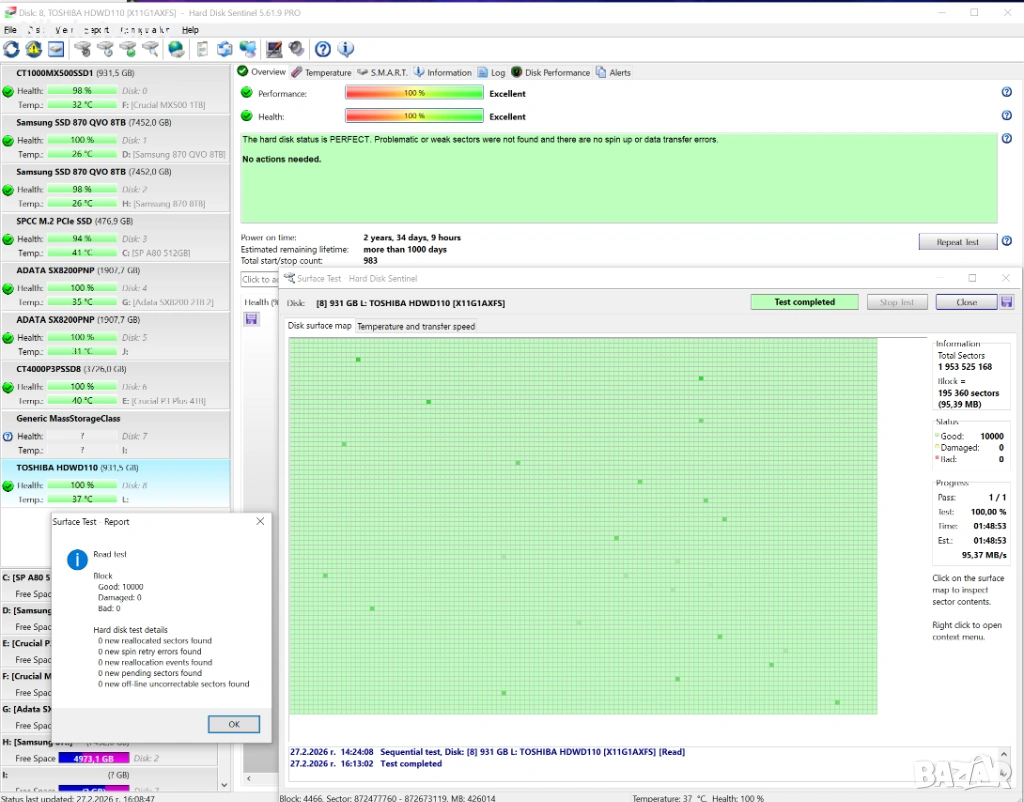Click the Repeat test button
The width and height of the screenshot is (1024, 802).
click(957, 242)
